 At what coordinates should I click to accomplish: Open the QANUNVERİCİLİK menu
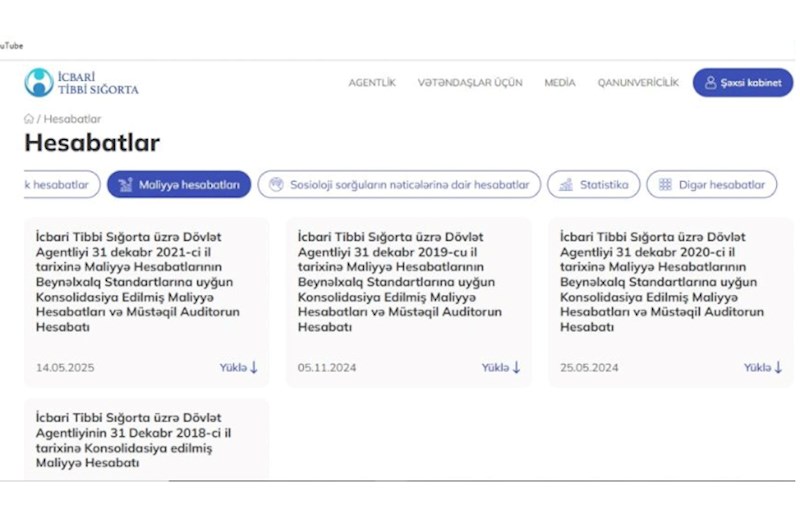(638, 83)
